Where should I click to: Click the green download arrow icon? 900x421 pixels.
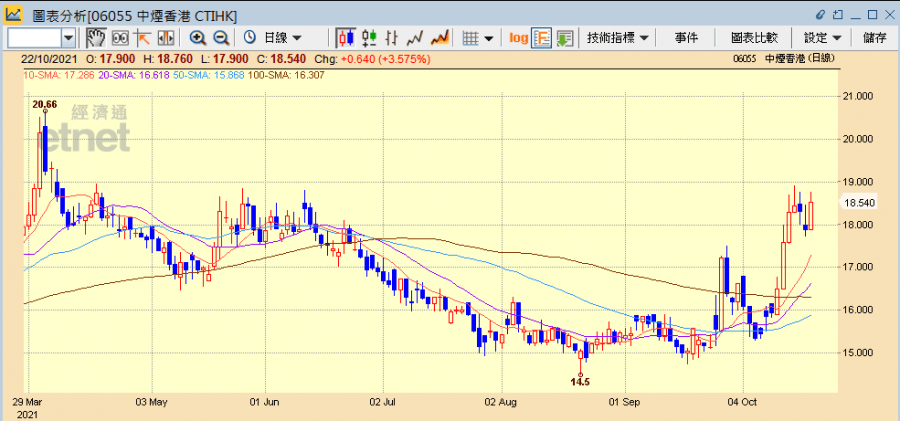(565, 38)
